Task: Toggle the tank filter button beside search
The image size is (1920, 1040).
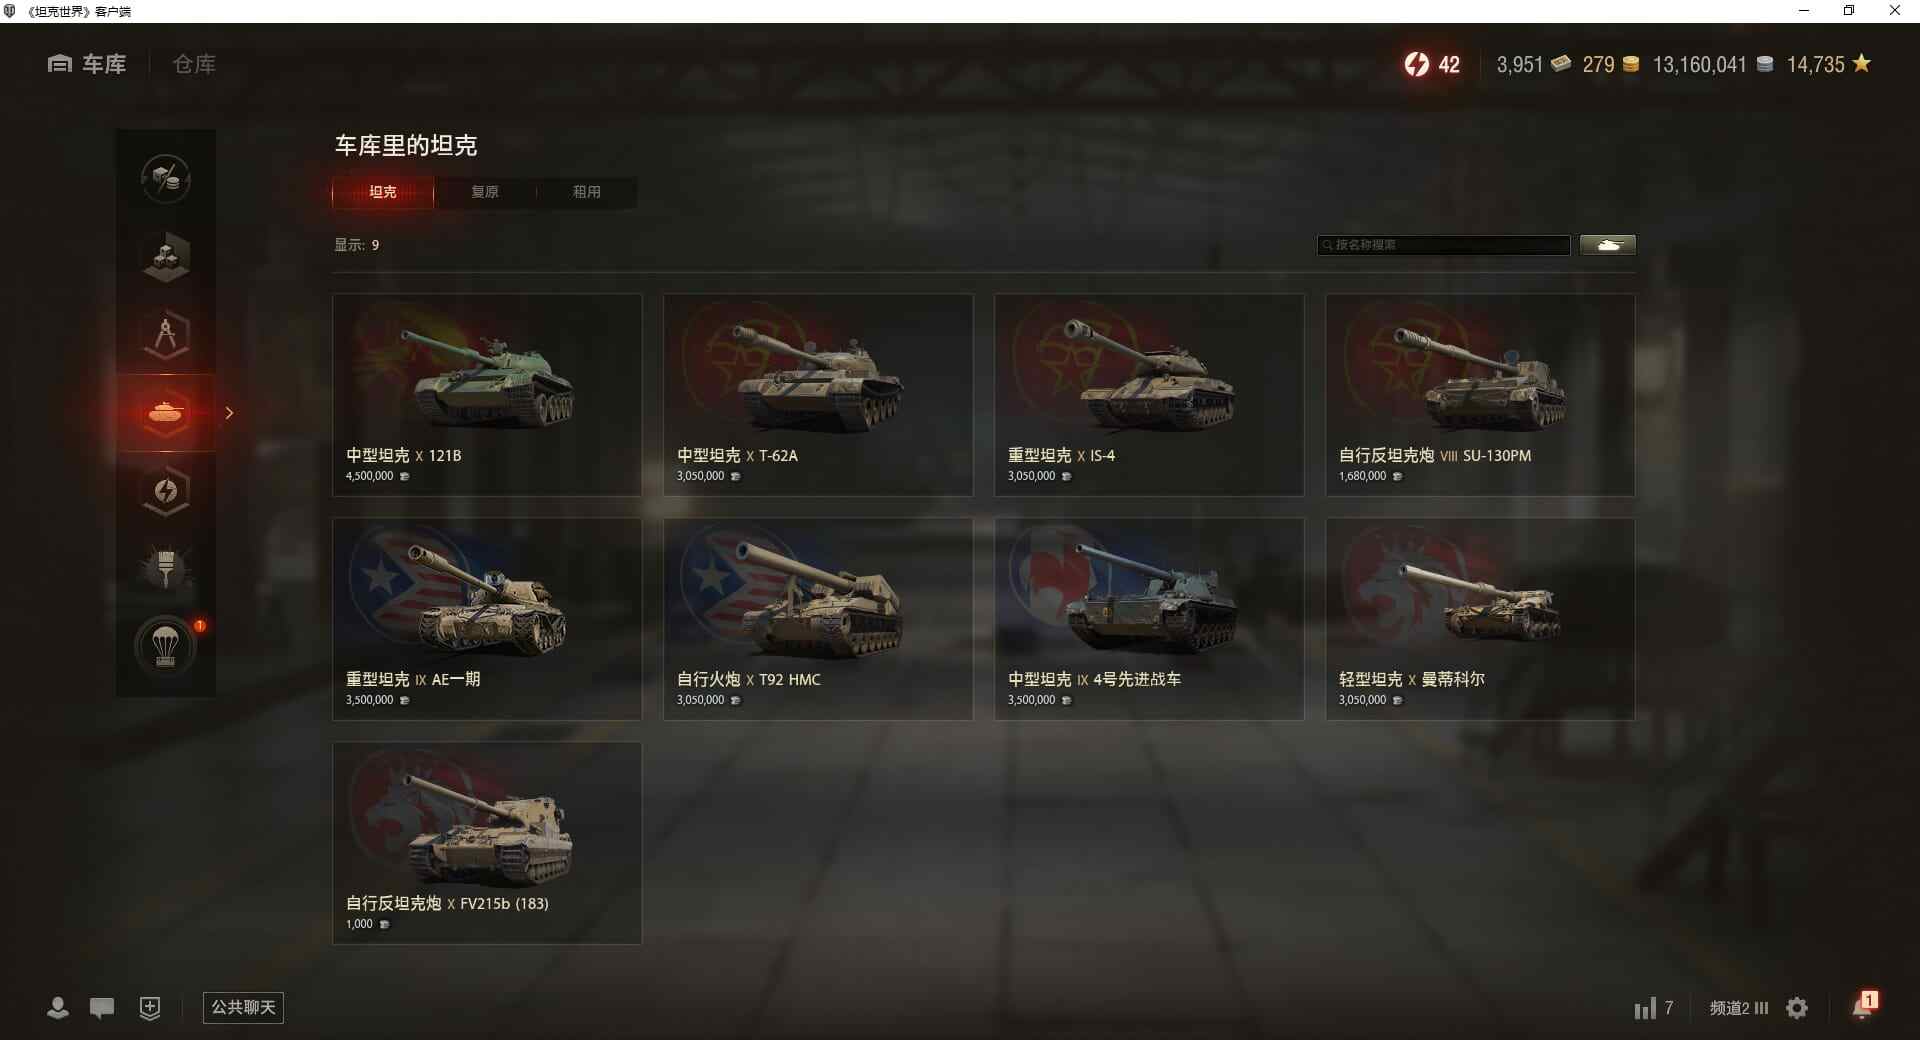Action: [1608, 245]
